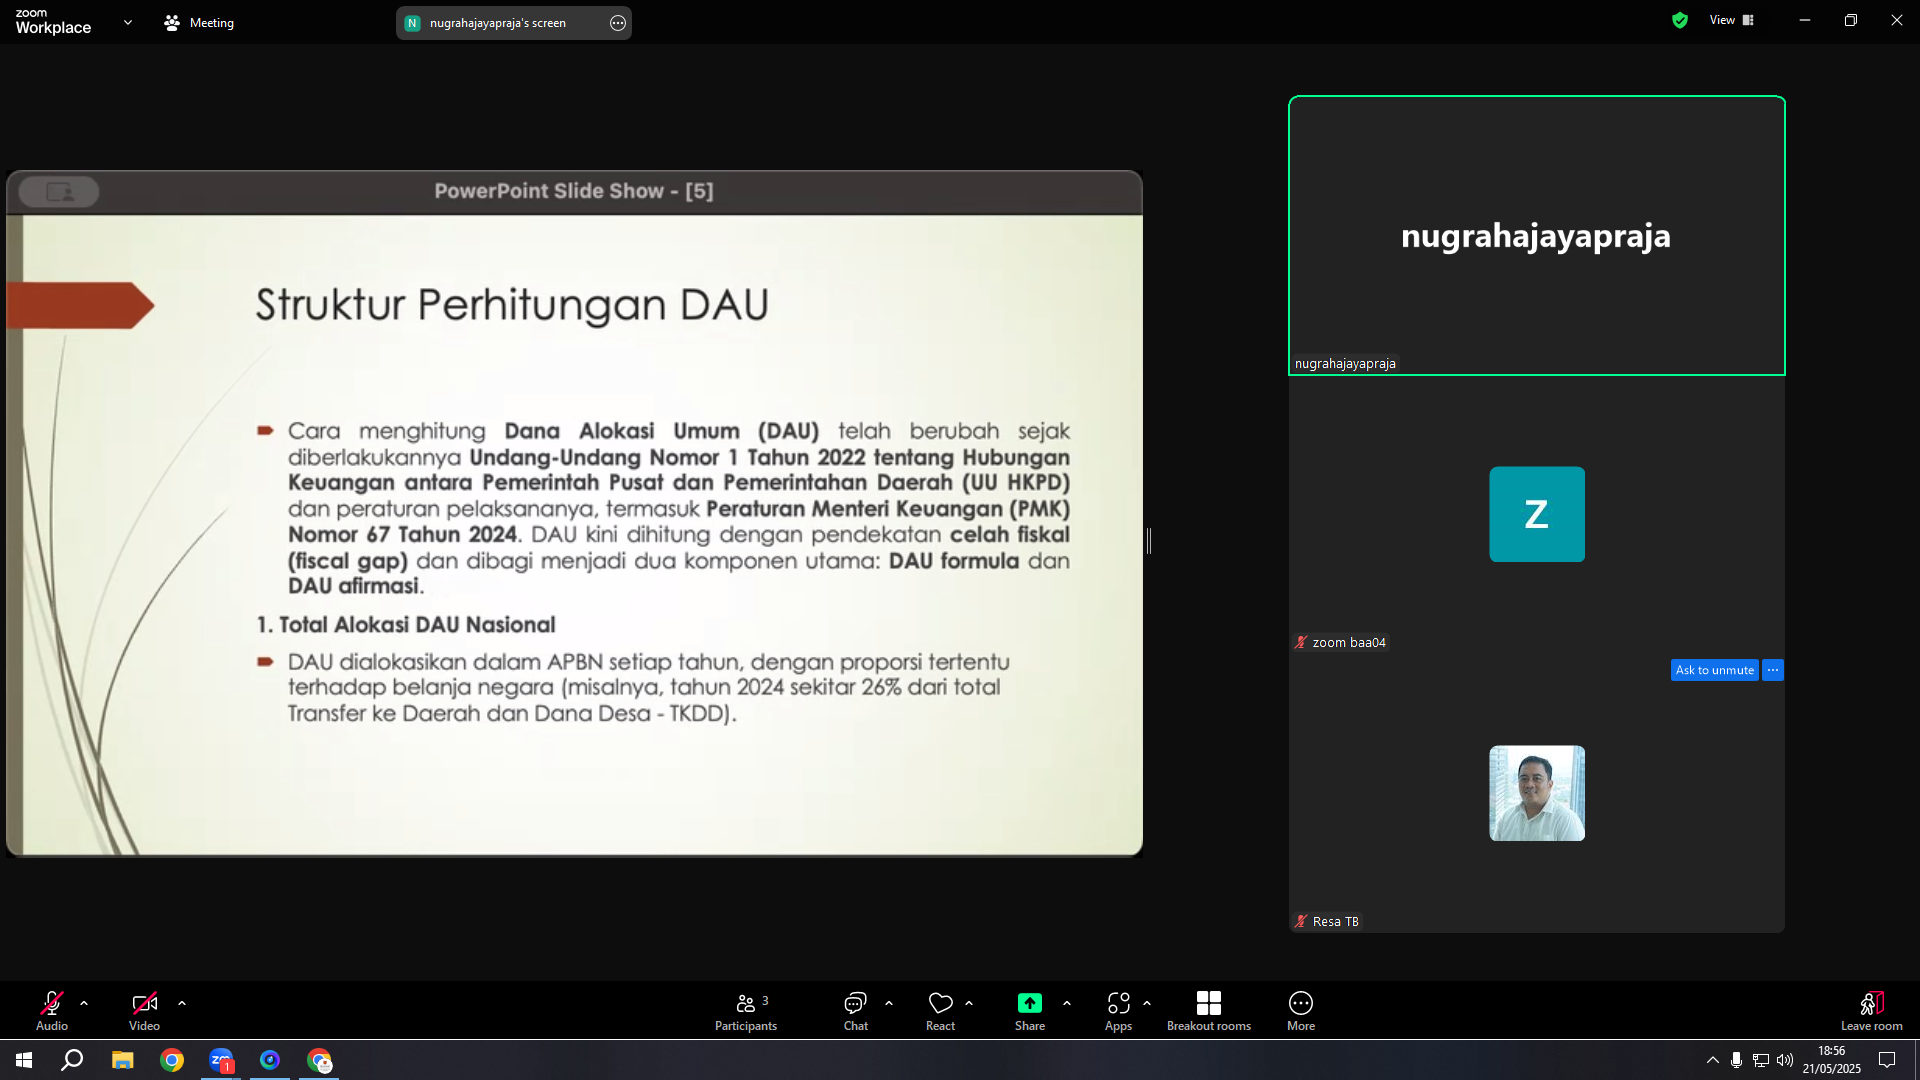Screen dimensions: 1920x1080
Task: Click the Struktur Perhitungan DAU slide title
Action: (512, 305)
